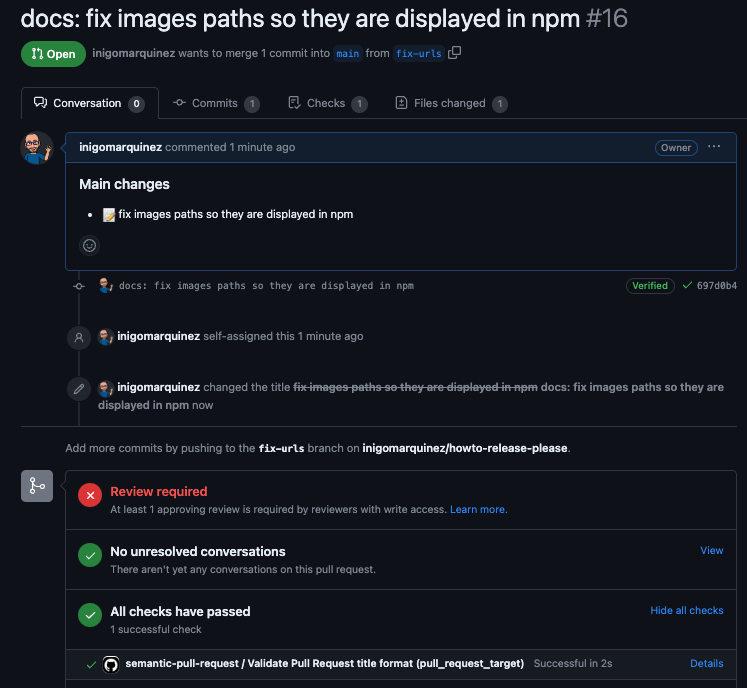Image resolution: width=747 pixels, height=688 pixels.
Task: Click 'All checks have passed' heading text
Action: pos(180,611)
